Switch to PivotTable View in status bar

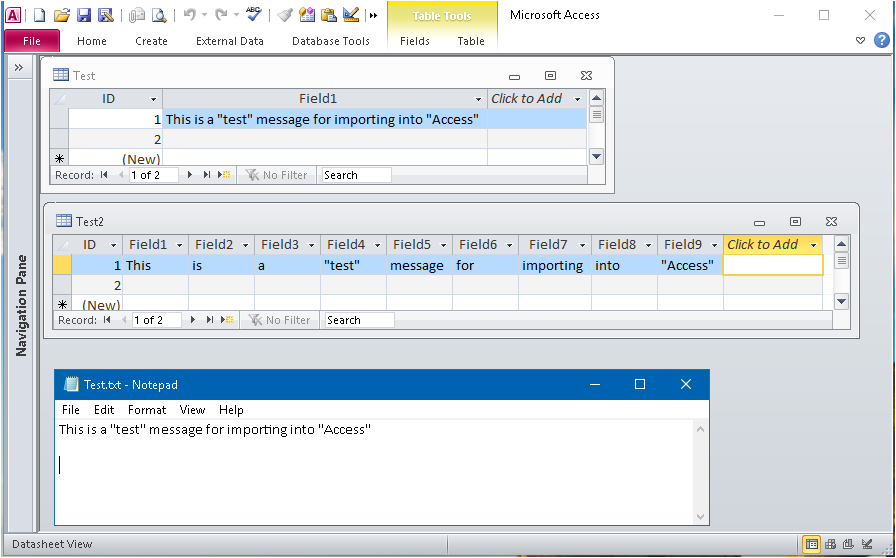pos(830,544)
